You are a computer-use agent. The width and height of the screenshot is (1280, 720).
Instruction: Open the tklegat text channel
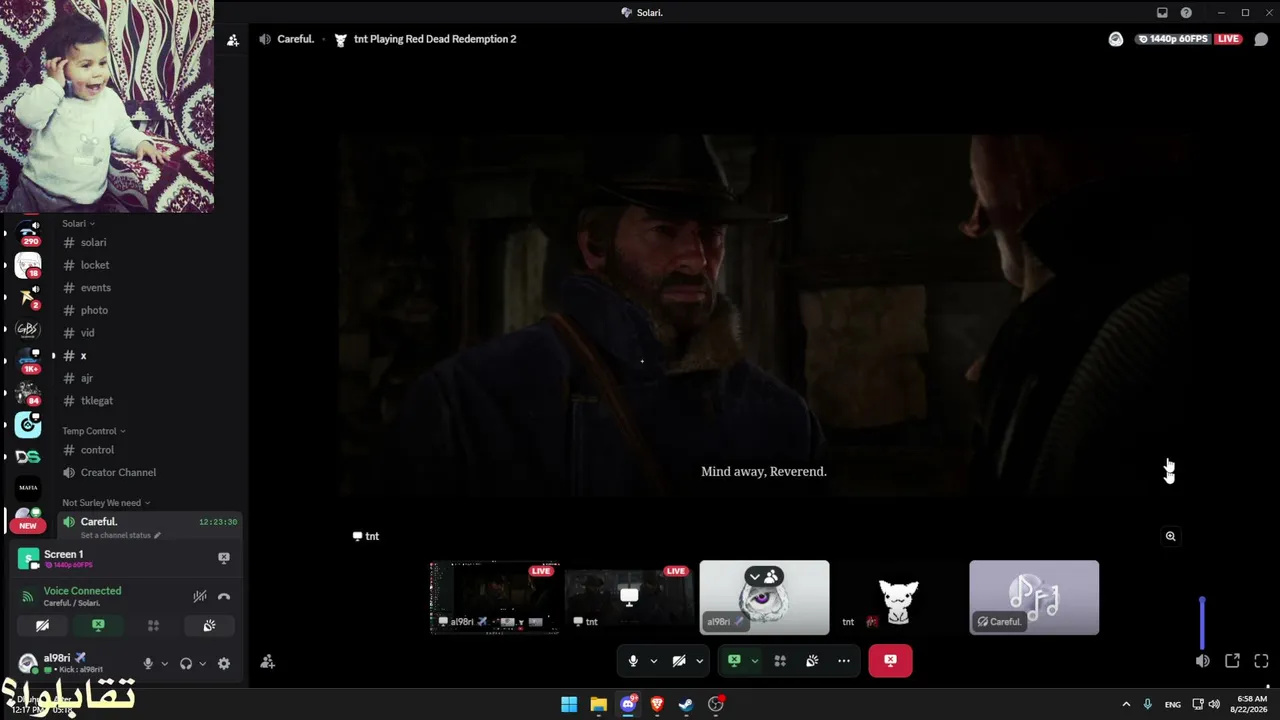point(148,401)
